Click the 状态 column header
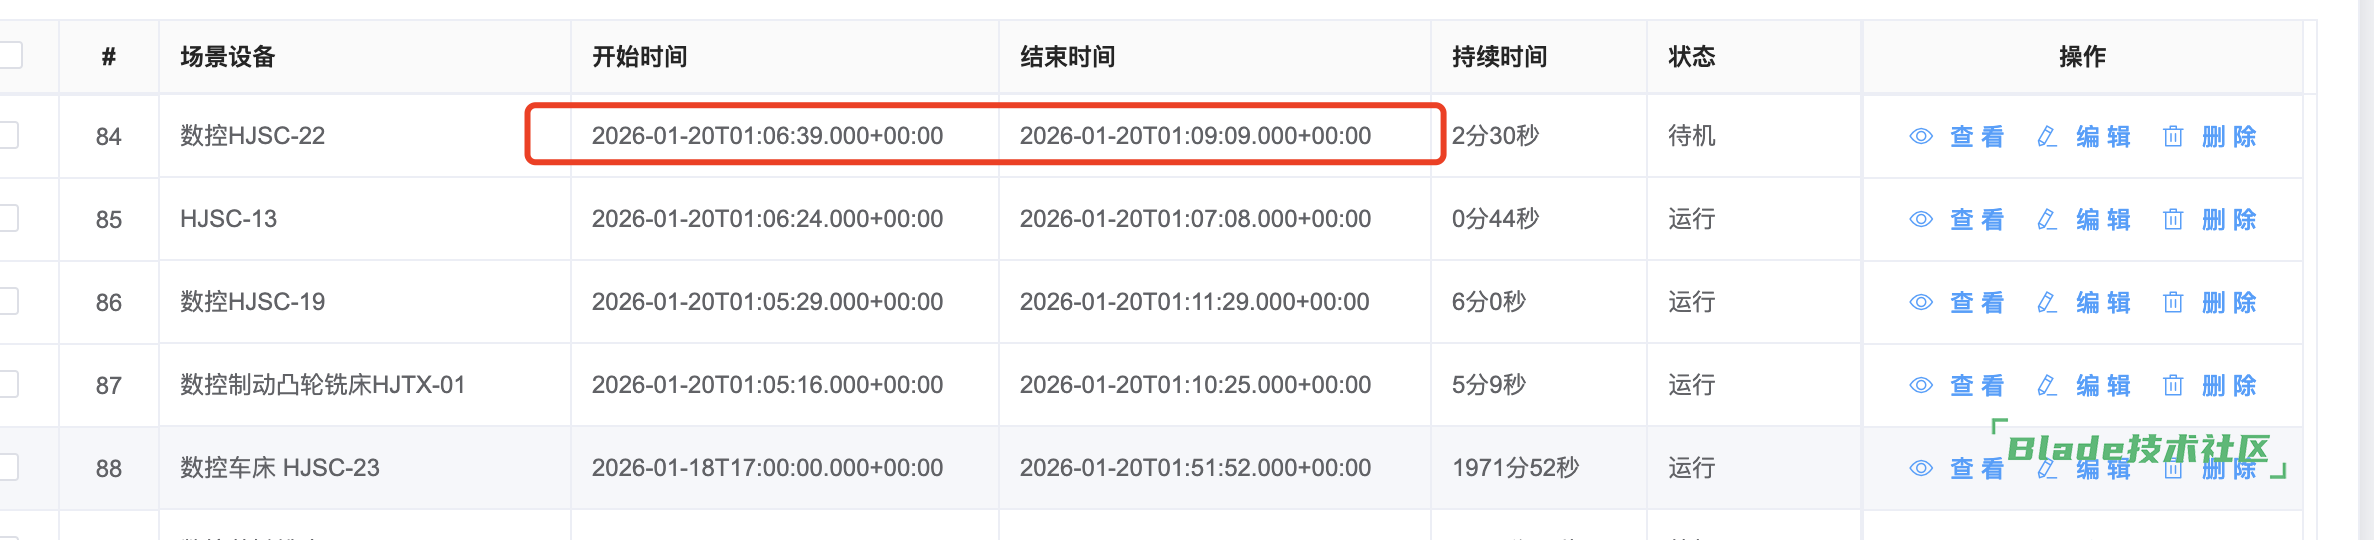The width and height of the screenshot is (2374, 540). tap(1691, 57)
